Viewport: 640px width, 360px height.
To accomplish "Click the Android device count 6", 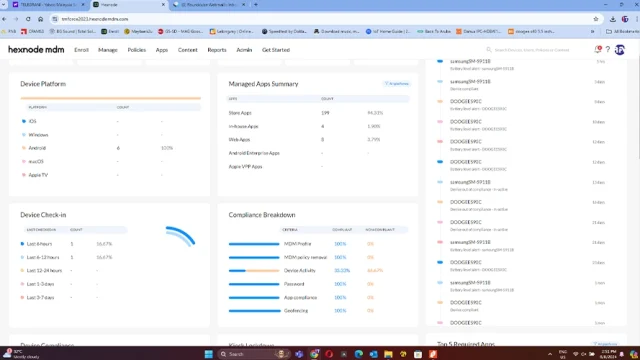I will (x=118, y=148).
